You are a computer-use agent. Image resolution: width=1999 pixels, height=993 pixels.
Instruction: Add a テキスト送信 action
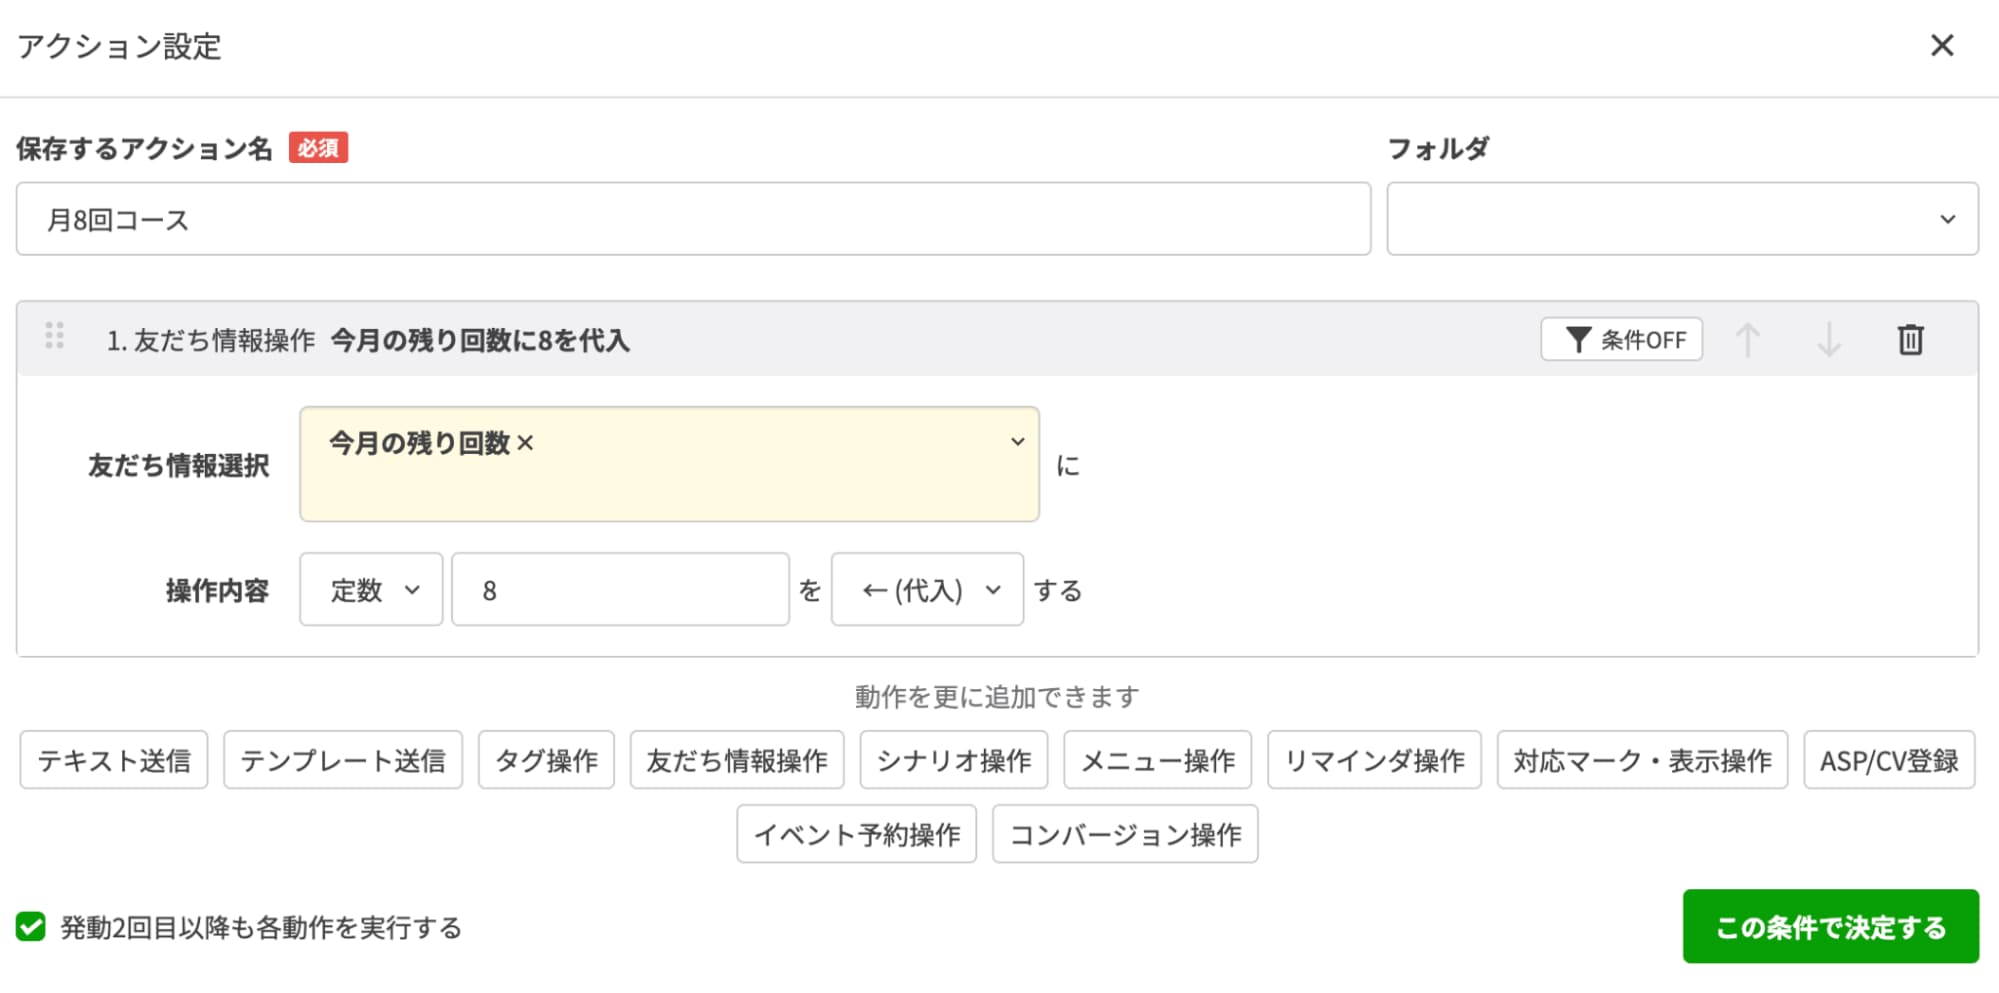pyautogui.click(x=112, y=760)
